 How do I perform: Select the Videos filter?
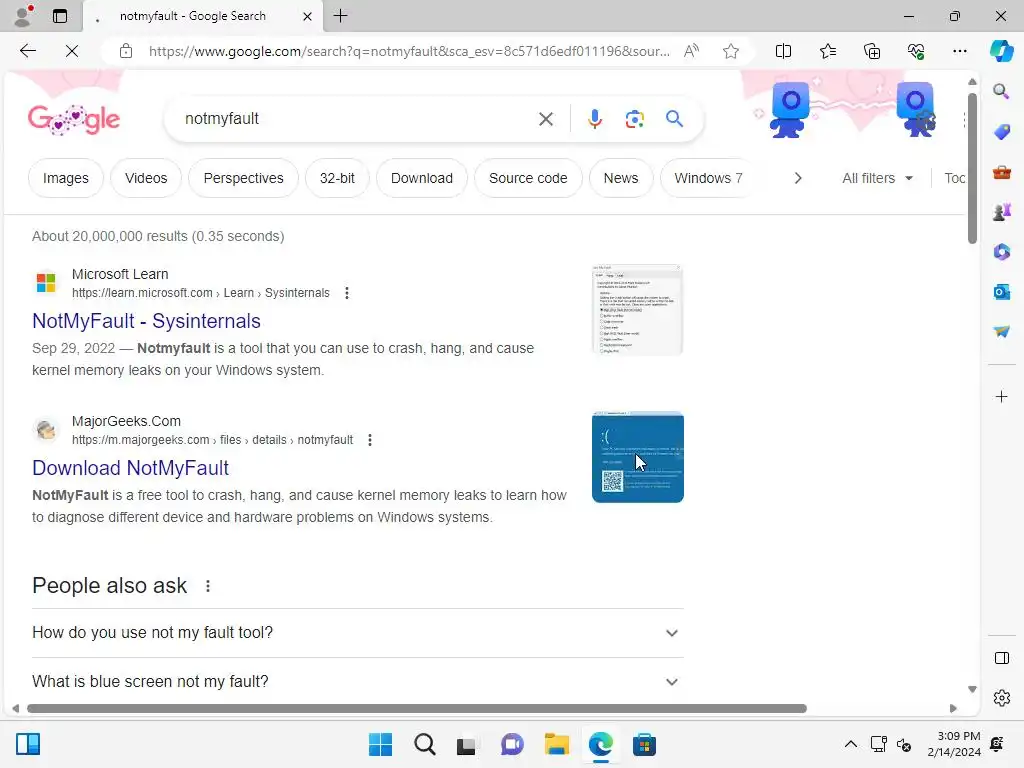(x=146, y=178)
